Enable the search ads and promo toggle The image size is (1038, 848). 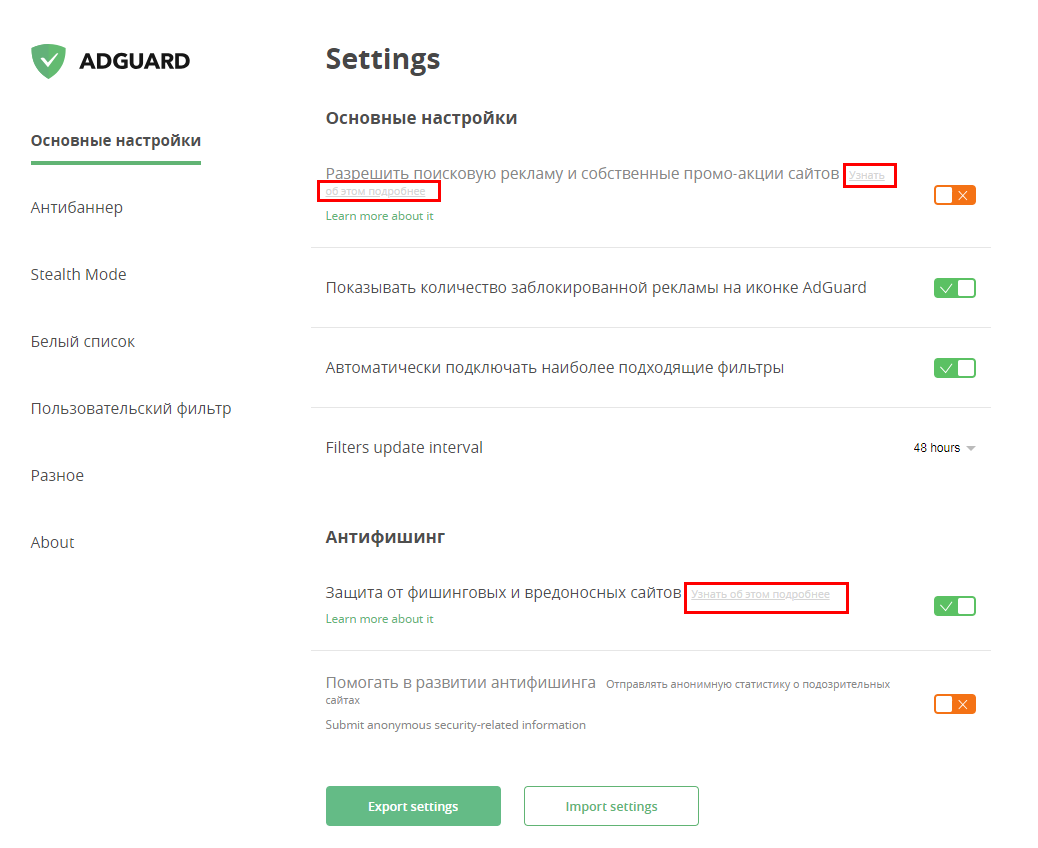pyautogui.click(x=954, y=195)
